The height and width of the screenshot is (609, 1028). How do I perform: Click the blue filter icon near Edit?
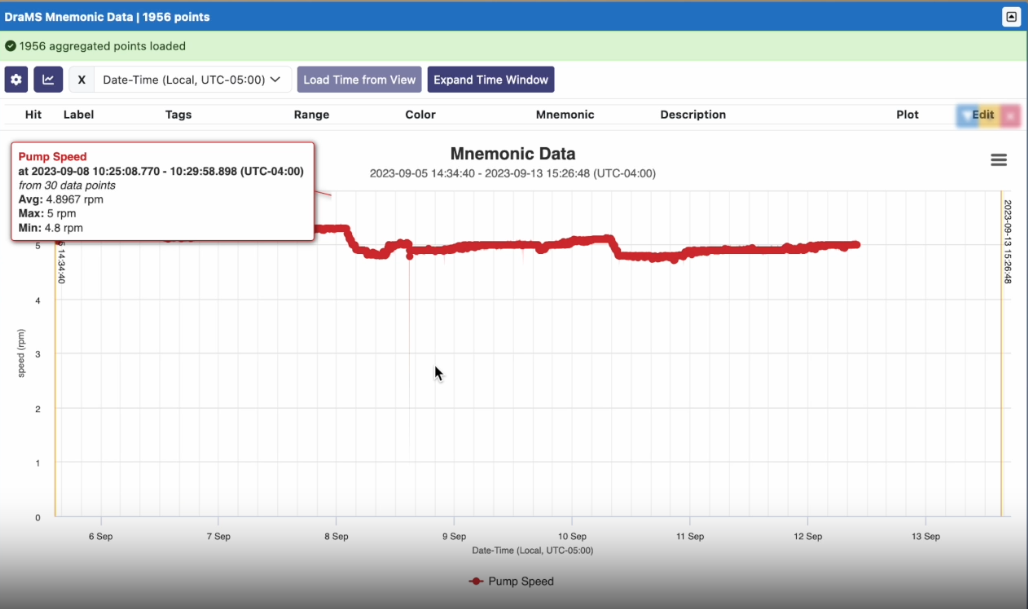tap(964, 115)
